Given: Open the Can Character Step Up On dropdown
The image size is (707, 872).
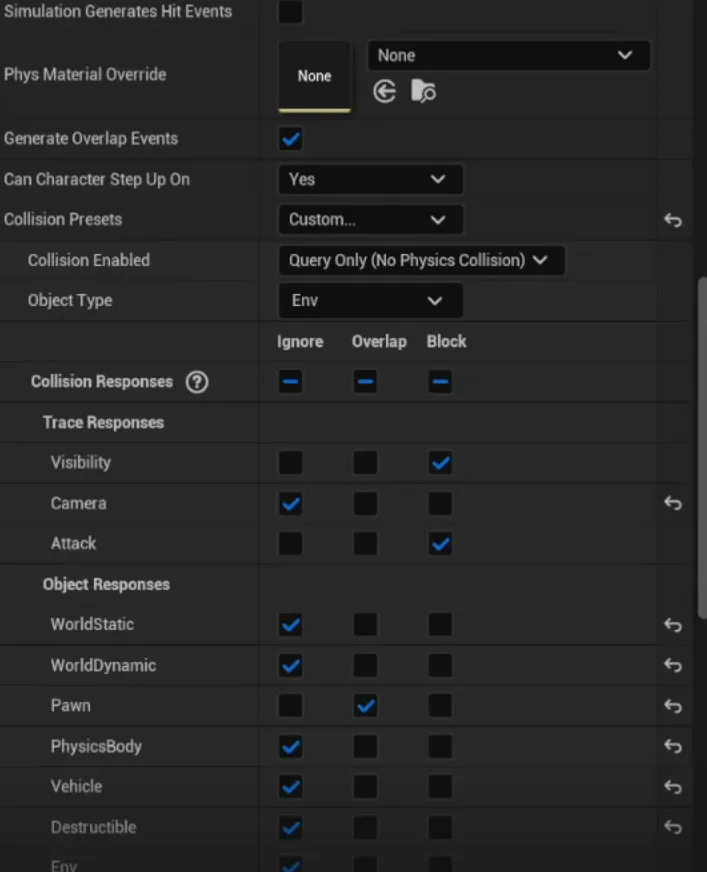Looking at the screenshot, I should pos(369,180).
